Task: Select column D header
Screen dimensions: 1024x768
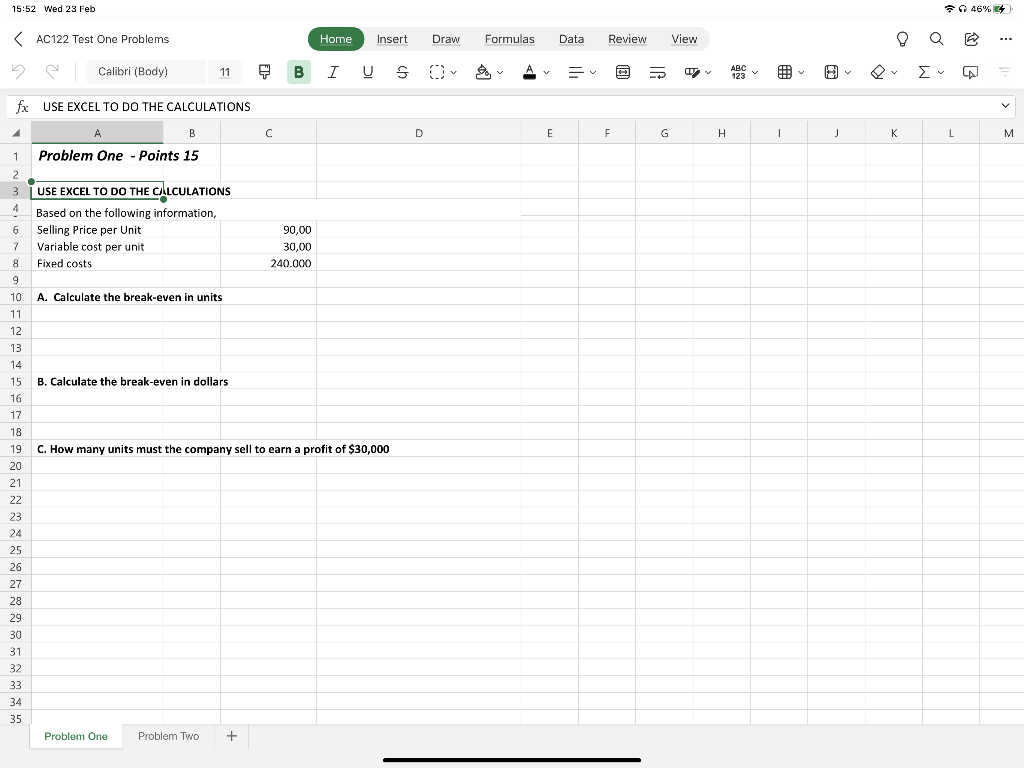Action: click(419, 133)
